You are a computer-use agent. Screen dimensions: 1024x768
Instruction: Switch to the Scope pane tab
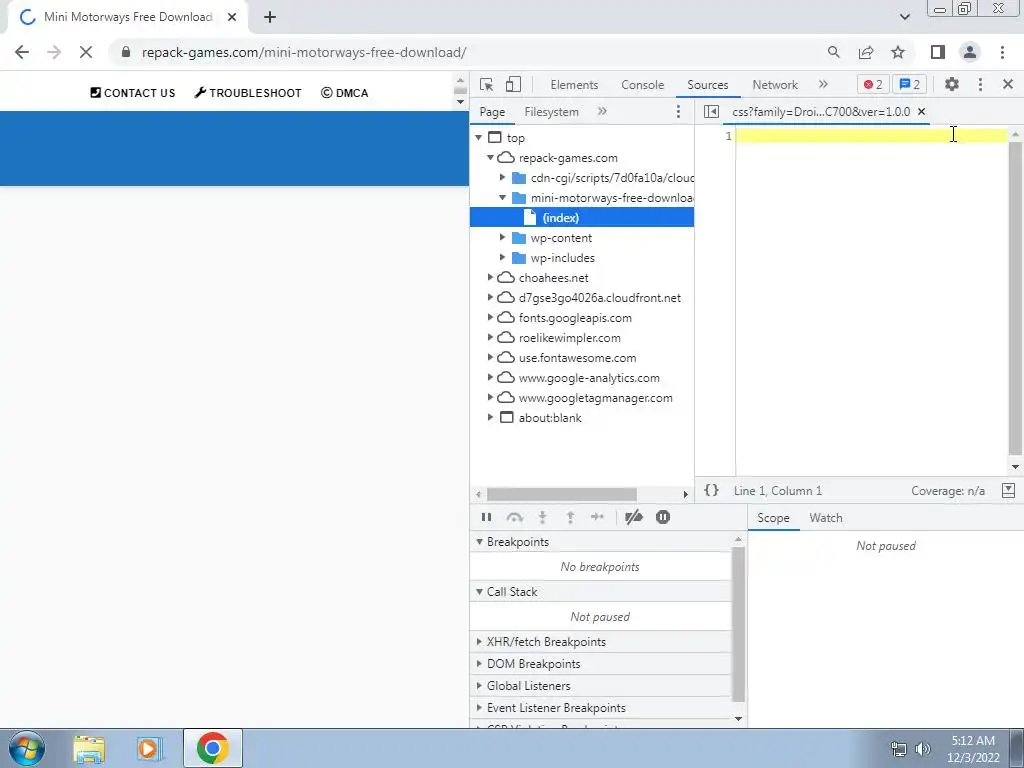pos(773,518)
